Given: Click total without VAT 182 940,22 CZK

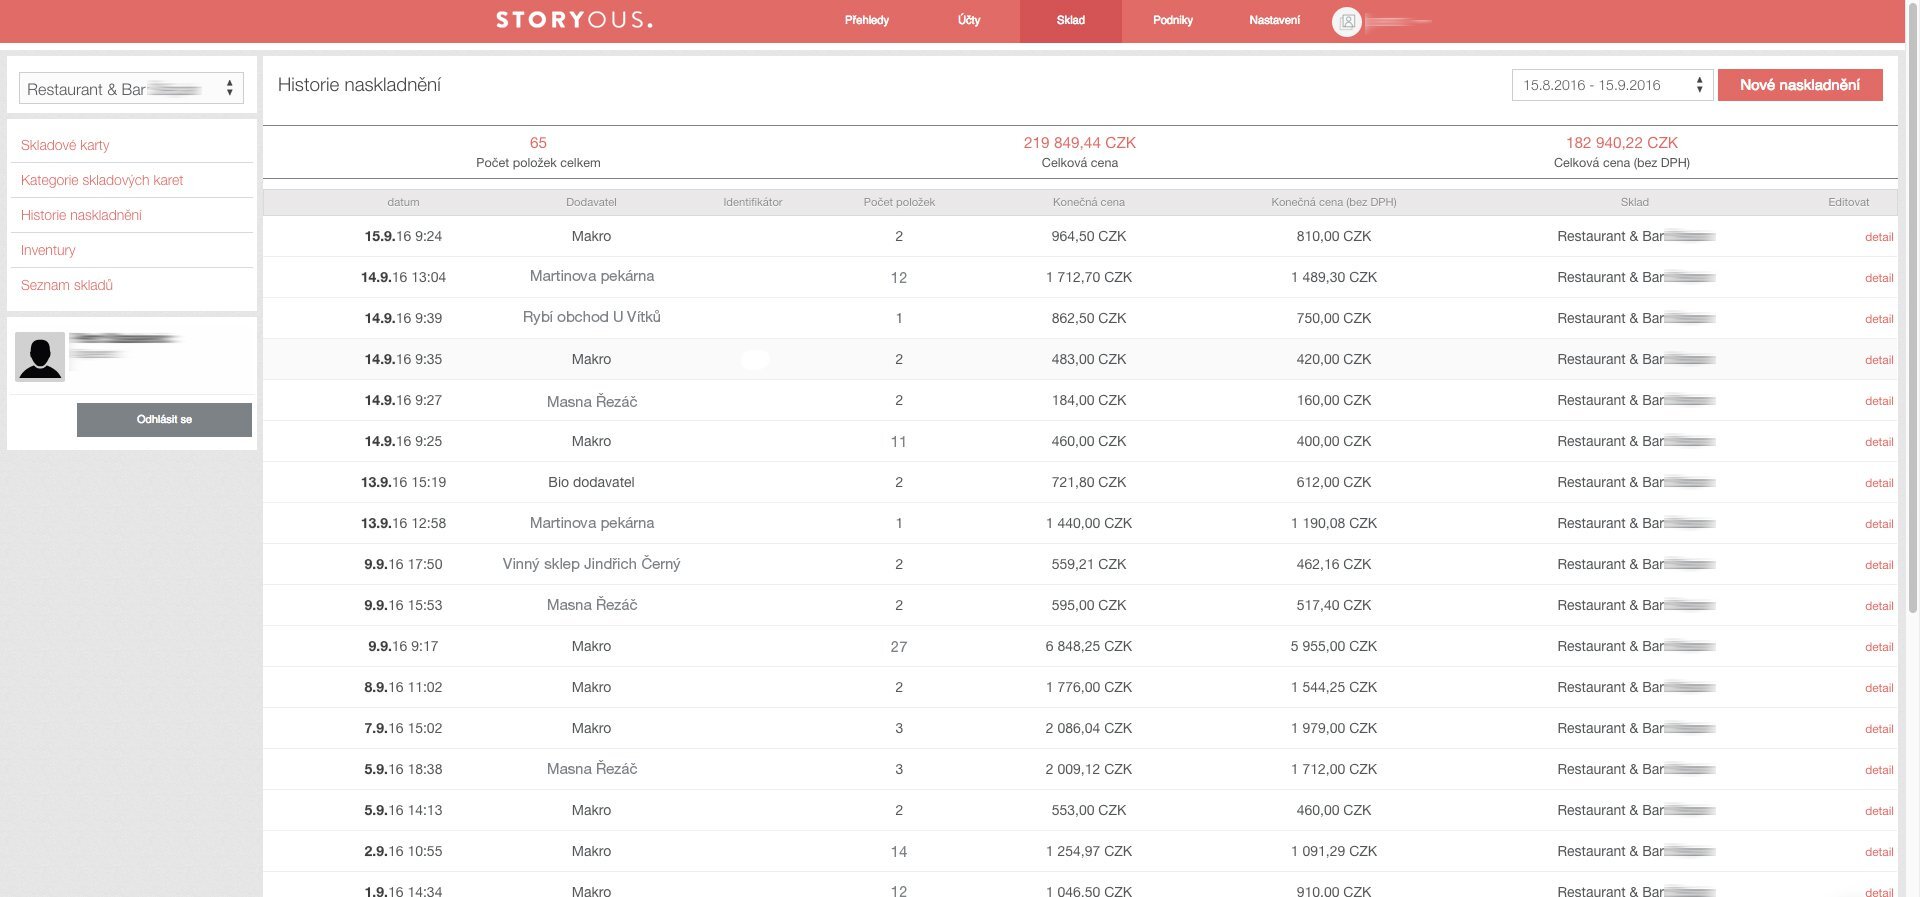Looking at the screenshot, I should 1622,143.
